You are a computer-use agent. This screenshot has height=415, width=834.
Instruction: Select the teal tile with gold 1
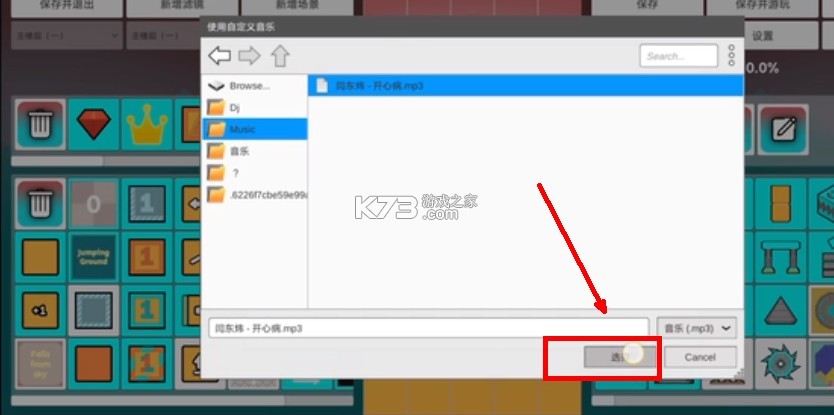pyautogui.click(x=147, y=310)
